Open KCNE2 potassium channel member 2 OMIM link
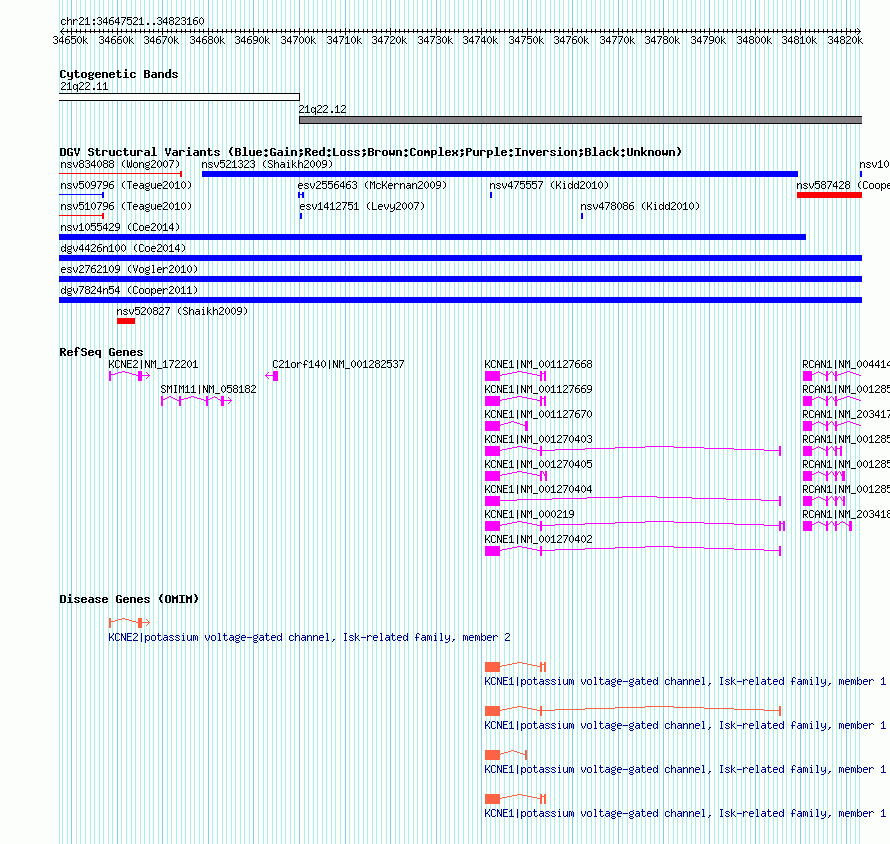 click(x=309, y=637)
